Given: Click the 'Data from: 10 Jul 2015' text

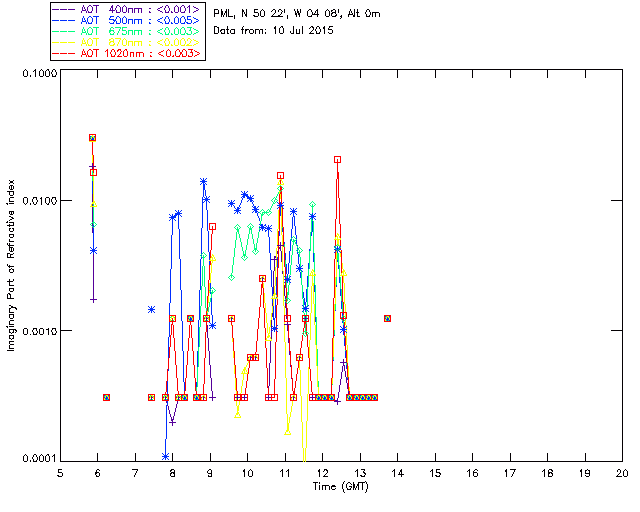Looking at the screenshot, I should point(273,31).
